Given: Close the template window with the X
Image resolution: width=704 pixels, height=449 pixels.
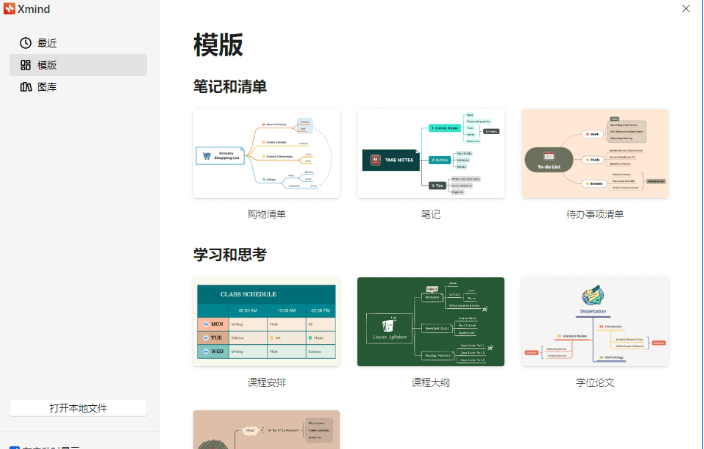Looking at the screenshot, I should click(x=686, y=9).
